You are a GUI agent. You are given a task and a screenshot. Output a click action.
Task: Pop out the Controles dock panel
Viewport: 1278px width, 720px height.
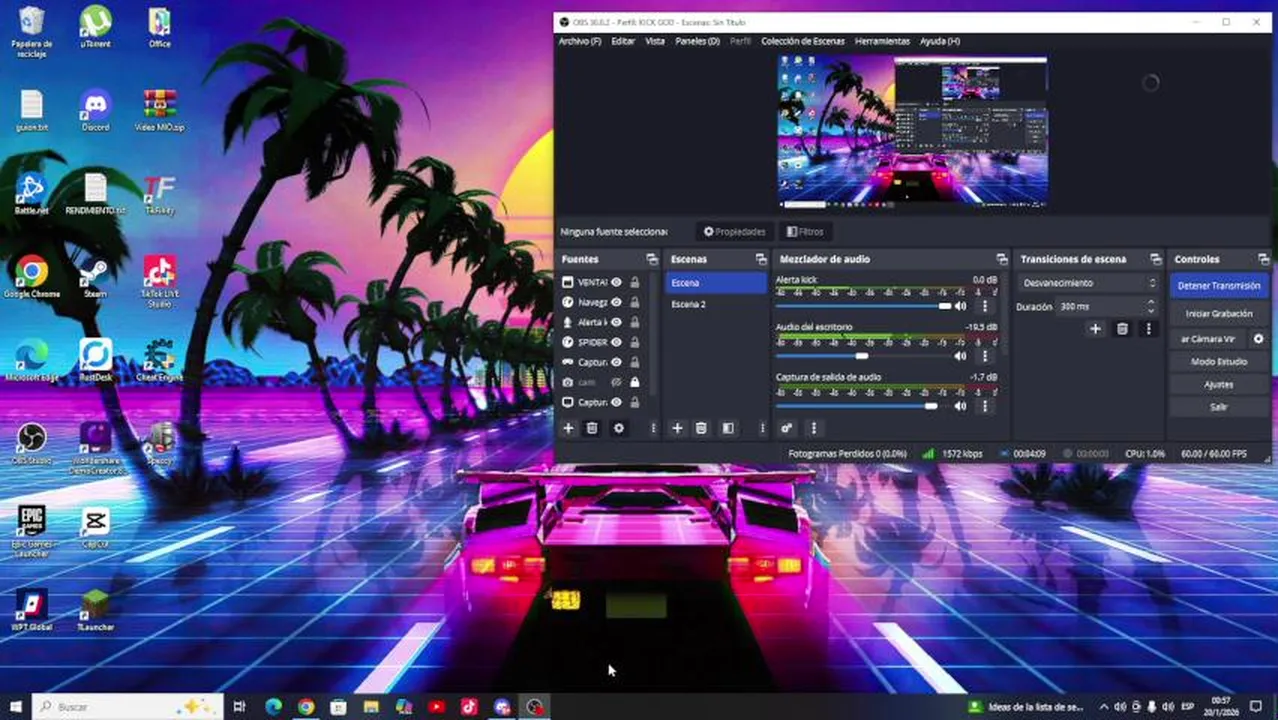tap(1264, 259)
